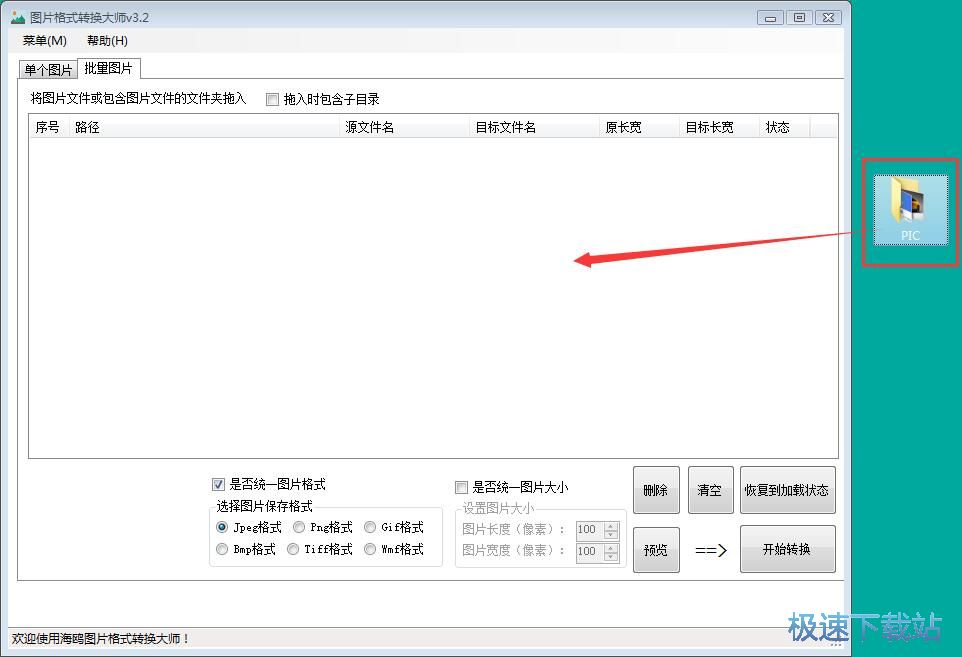The image size is (962, 657).
Task: Select Png格式 as output format
Action: (x=298, y=527)
